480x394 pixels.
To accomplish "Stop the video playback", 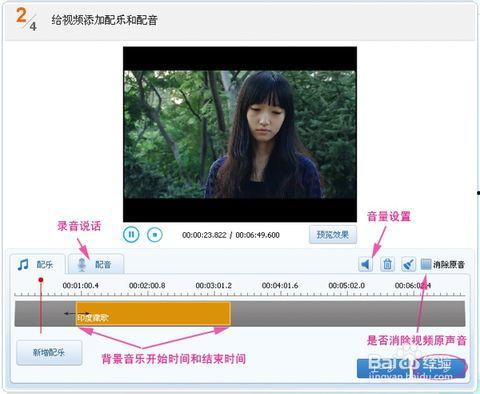I will [155, 235].
